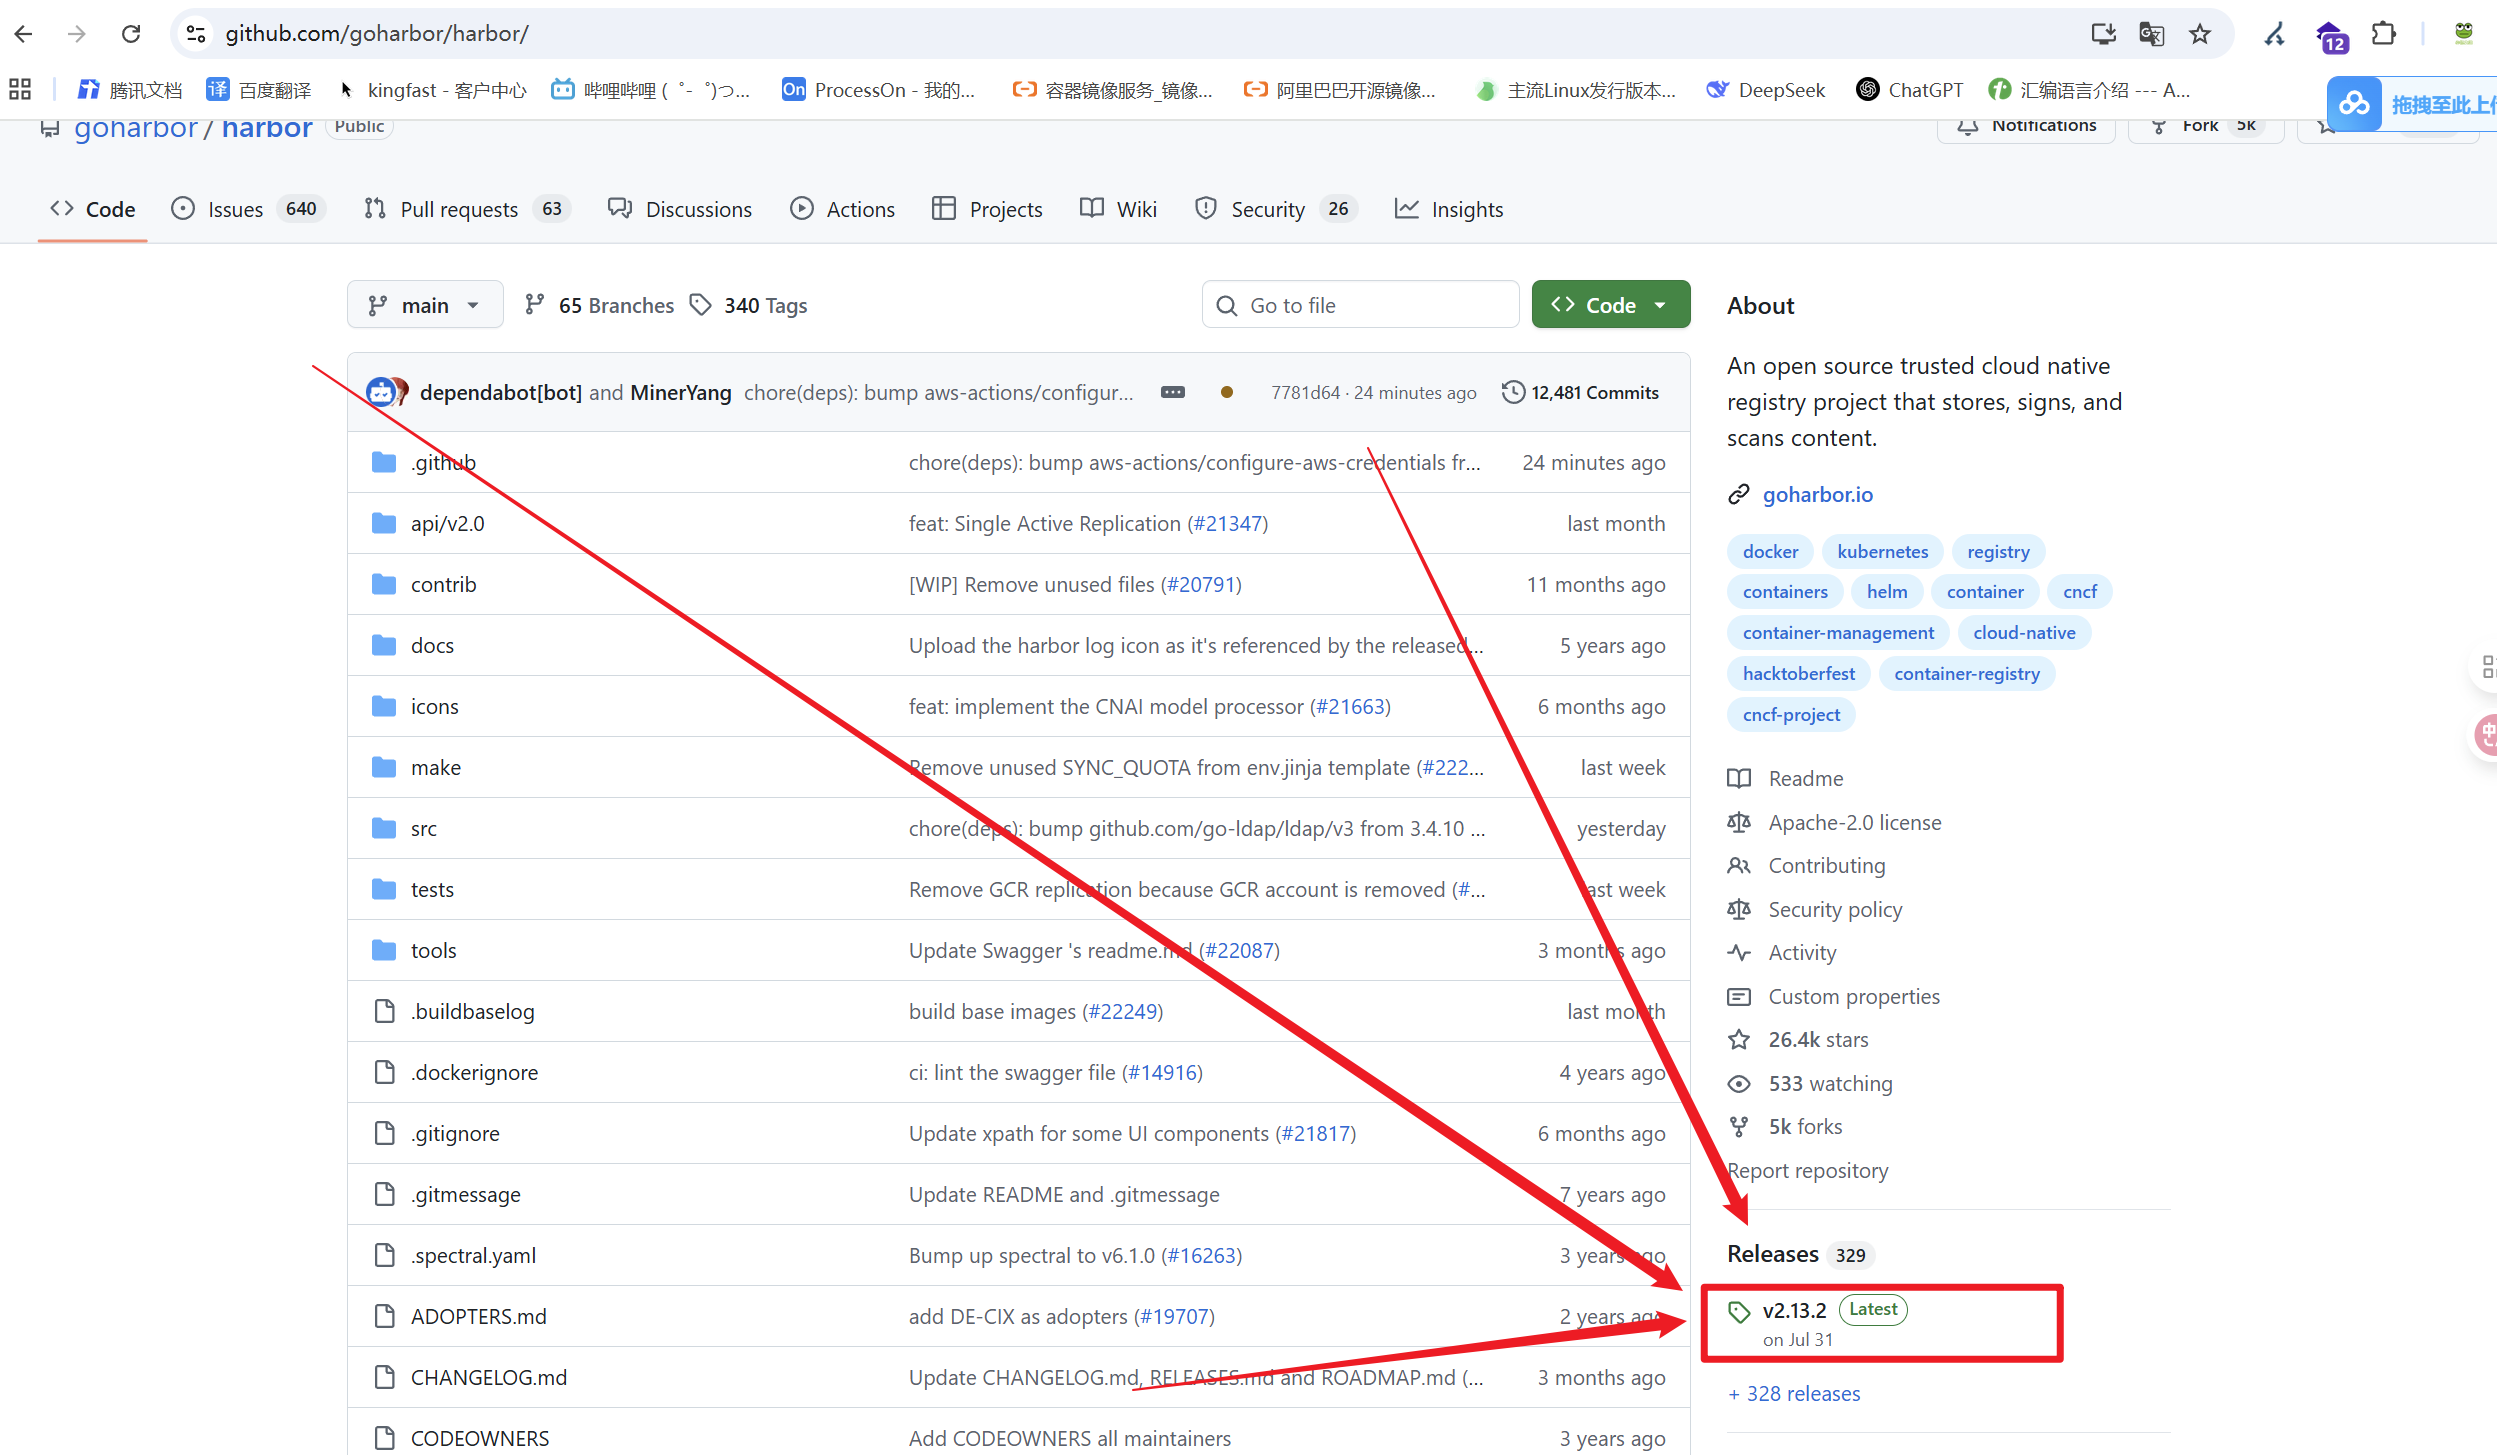Screen dimensions: 2497x1455
Task: Reload the current GitHub page
Action: [x=131, y=34]
